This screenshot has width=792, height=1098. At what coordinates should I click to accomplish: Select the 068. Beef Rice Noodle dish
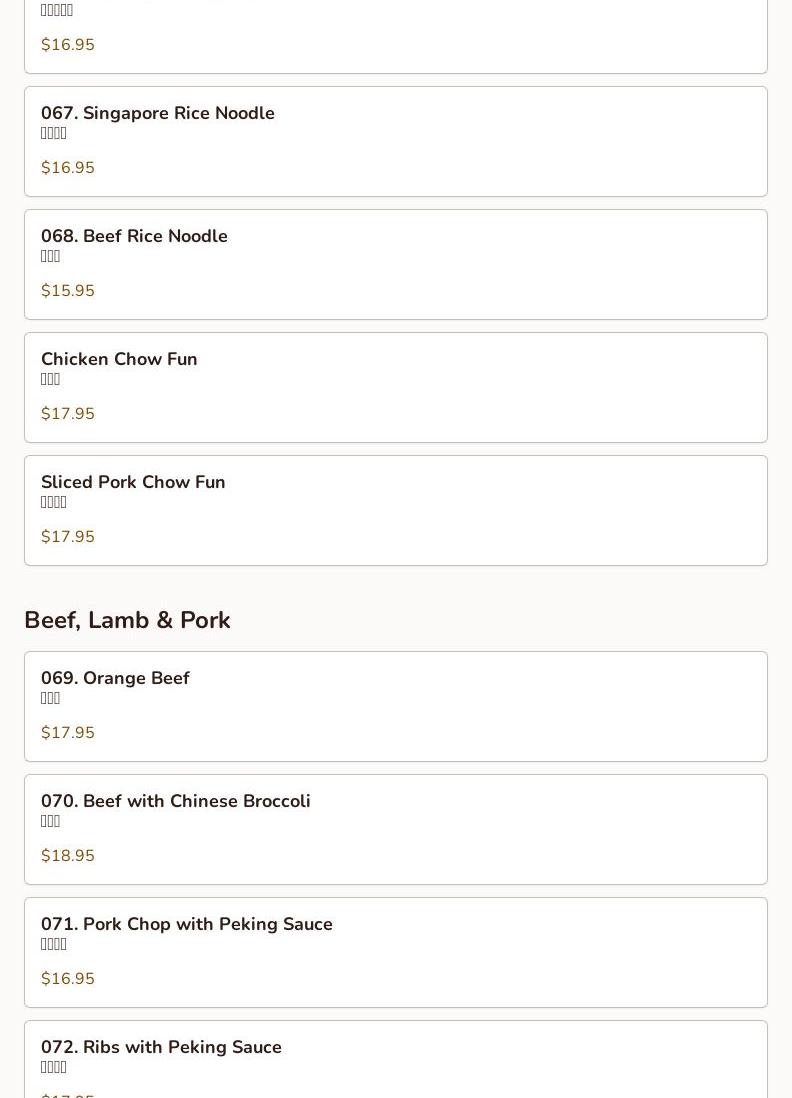click(134, 236)
